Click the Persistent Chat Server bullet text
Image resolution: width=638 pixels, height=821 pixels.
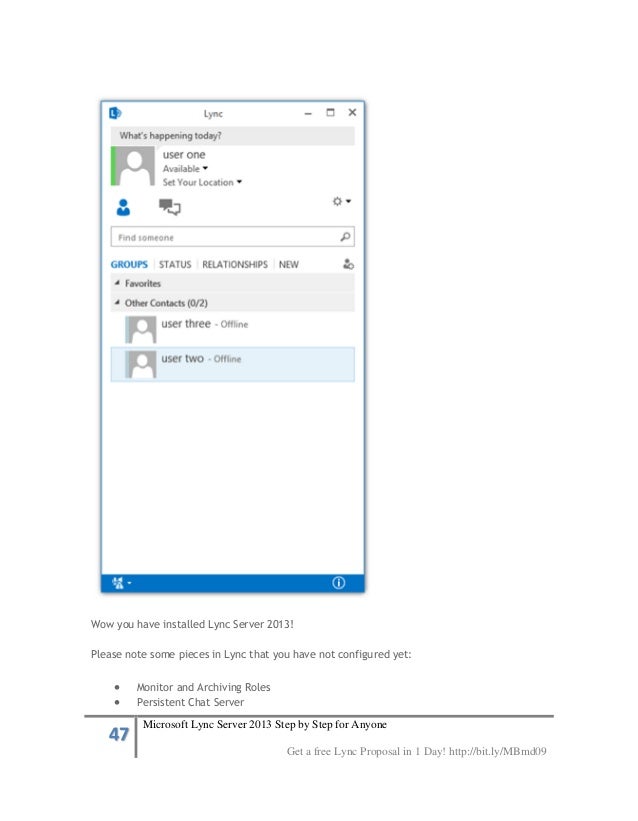pyautogui.click(x=190, y=702)
